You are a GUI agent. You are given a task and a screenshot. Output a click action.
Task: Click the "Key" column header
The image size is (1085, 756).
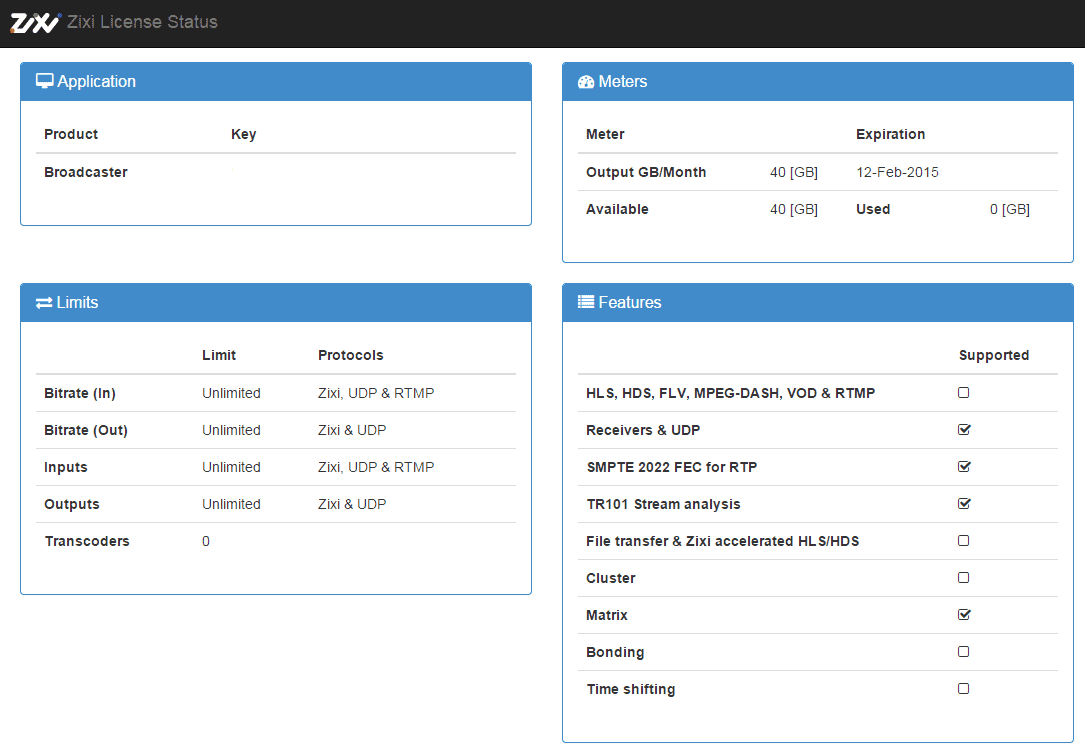click(244, 134)
